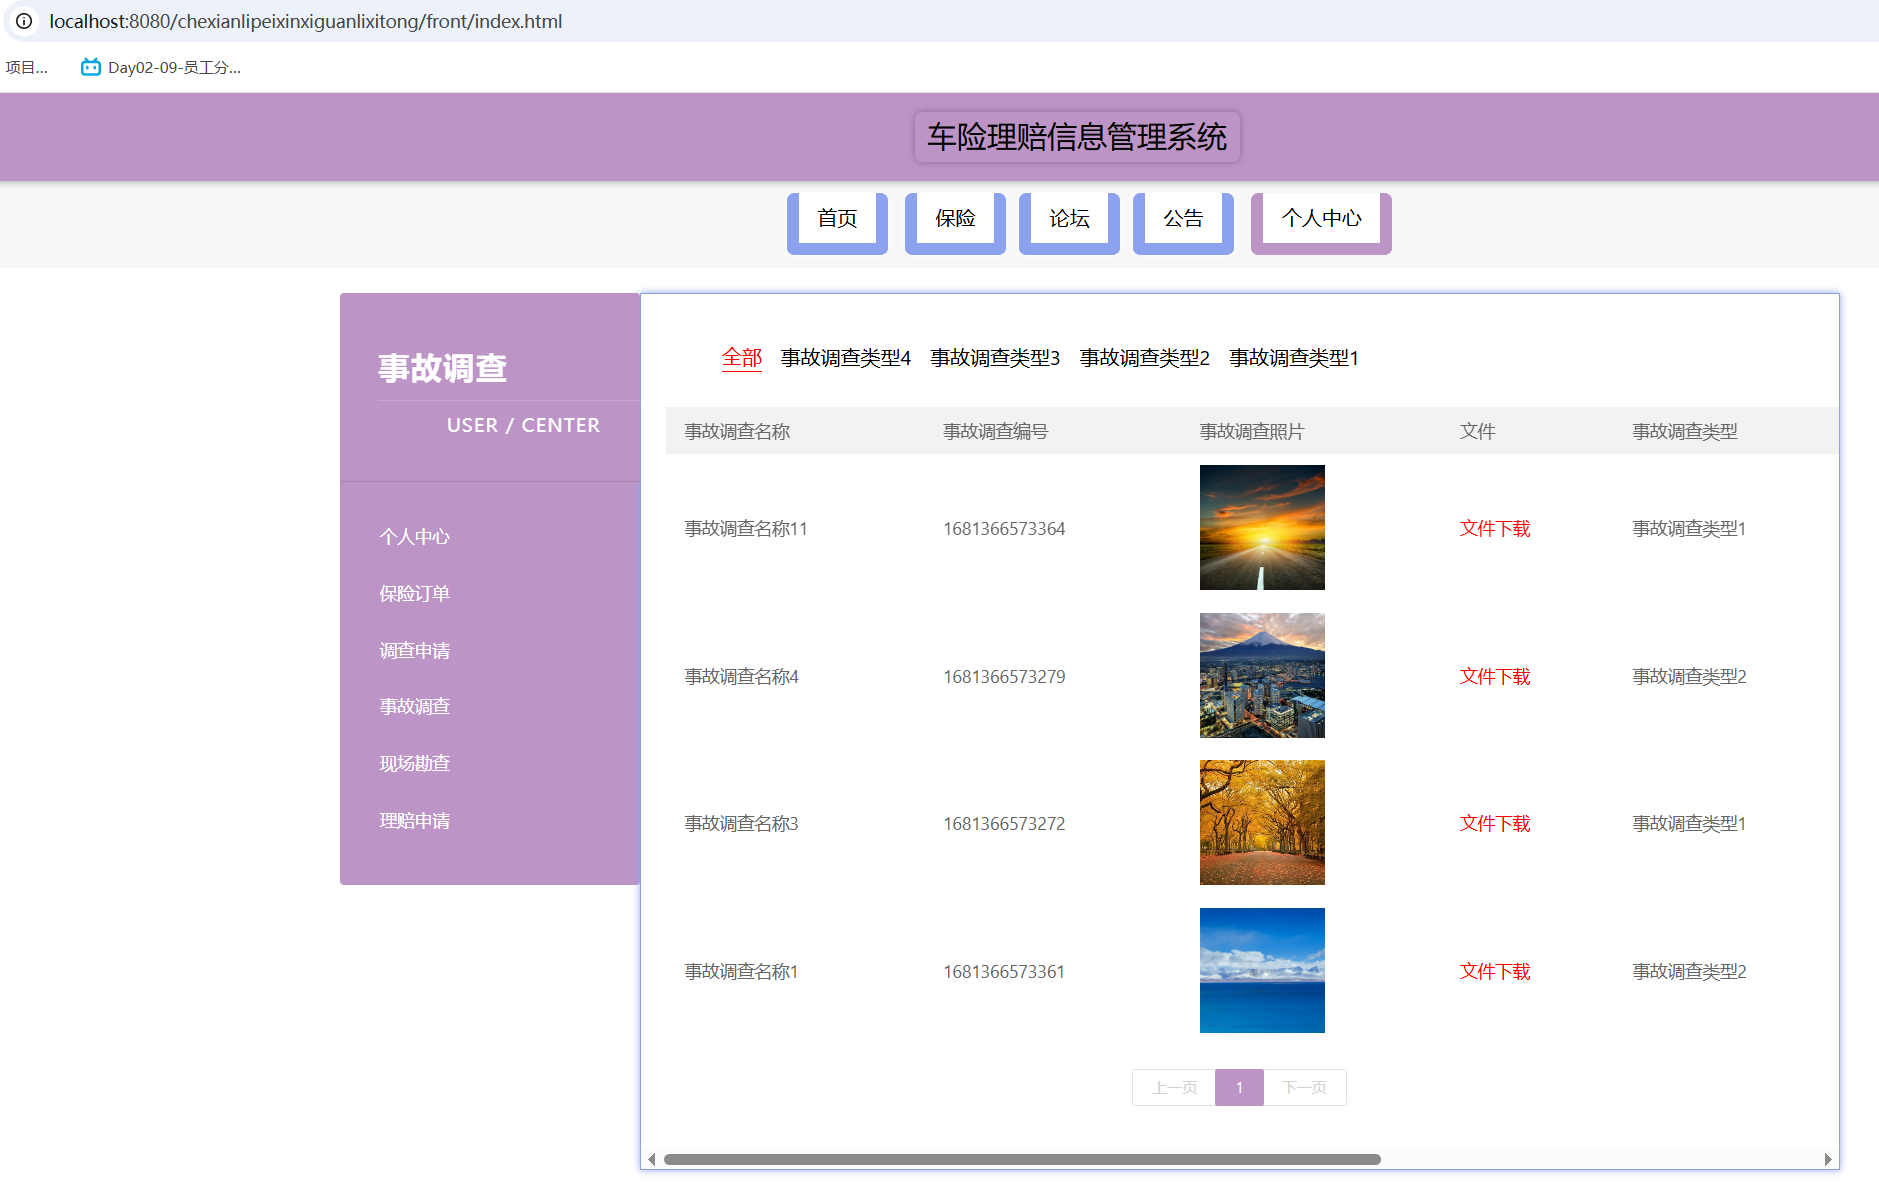Screen dimensions: 1879x1183
Task: Click the horizontal scrollbar right arrow
Action: click(1827, 1160)
